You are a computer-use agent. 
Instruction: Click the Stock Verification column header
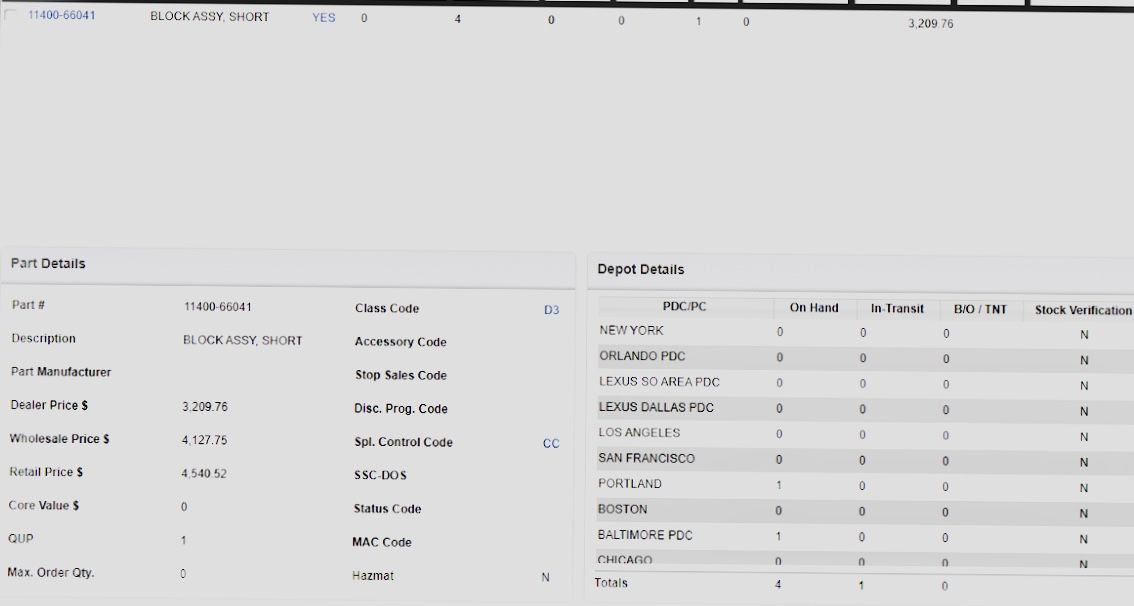[1083, 310]
